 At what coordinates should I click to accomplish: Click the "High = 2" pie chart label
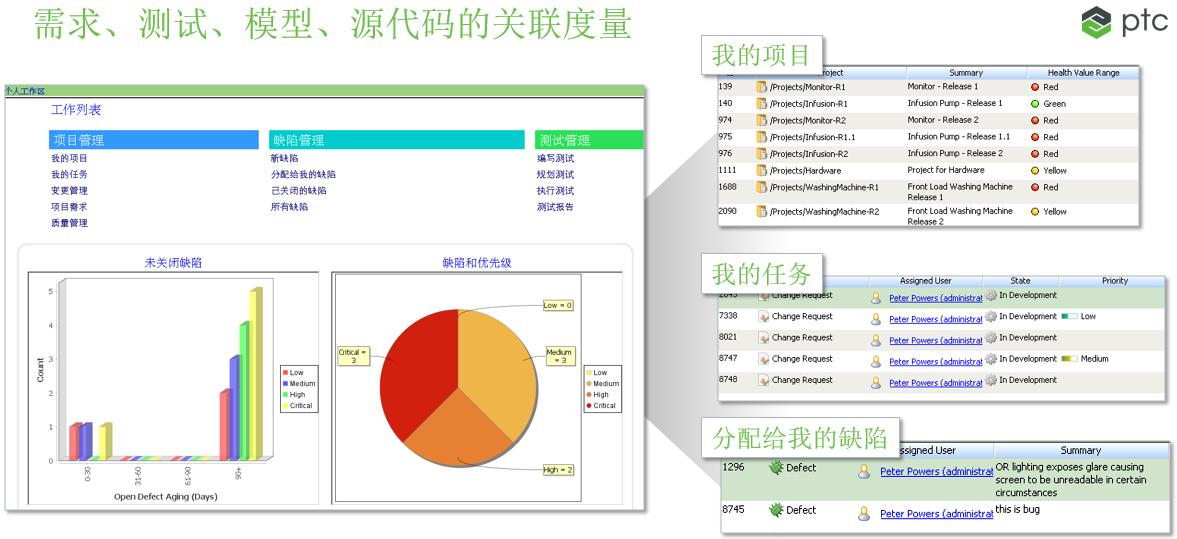(x=558, y=470)
